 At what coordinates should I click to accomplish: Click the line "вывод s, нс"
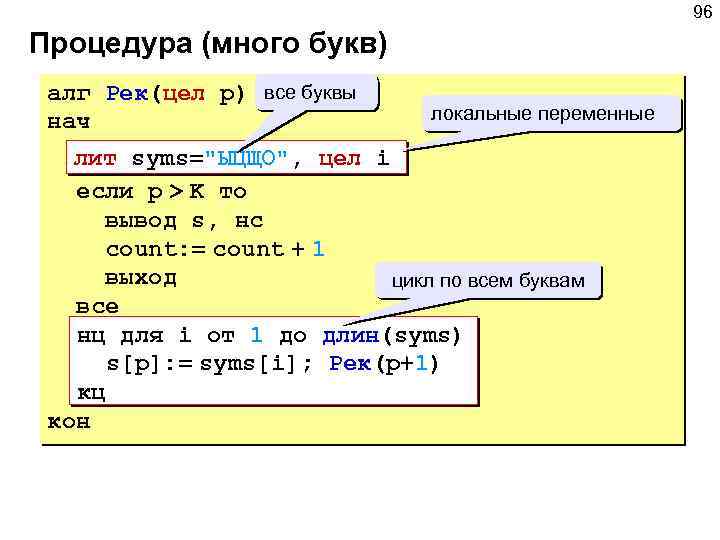184,222
